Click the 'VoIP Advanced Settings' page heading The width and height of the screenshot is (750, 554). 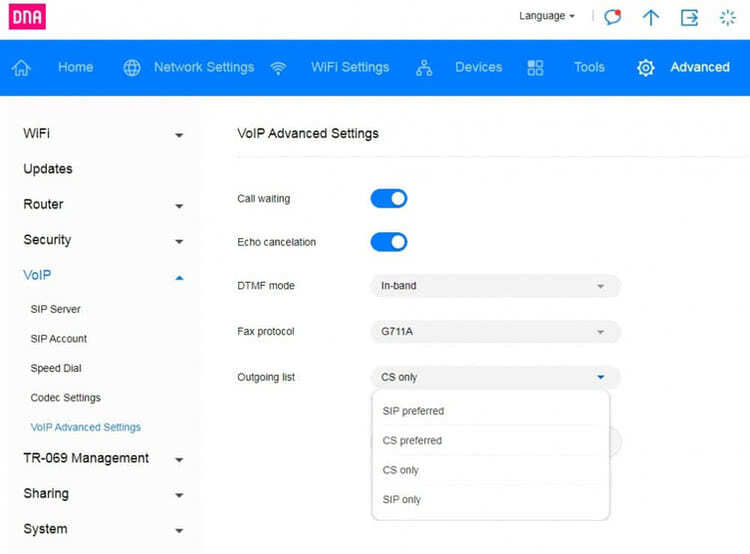click(308, 133)
